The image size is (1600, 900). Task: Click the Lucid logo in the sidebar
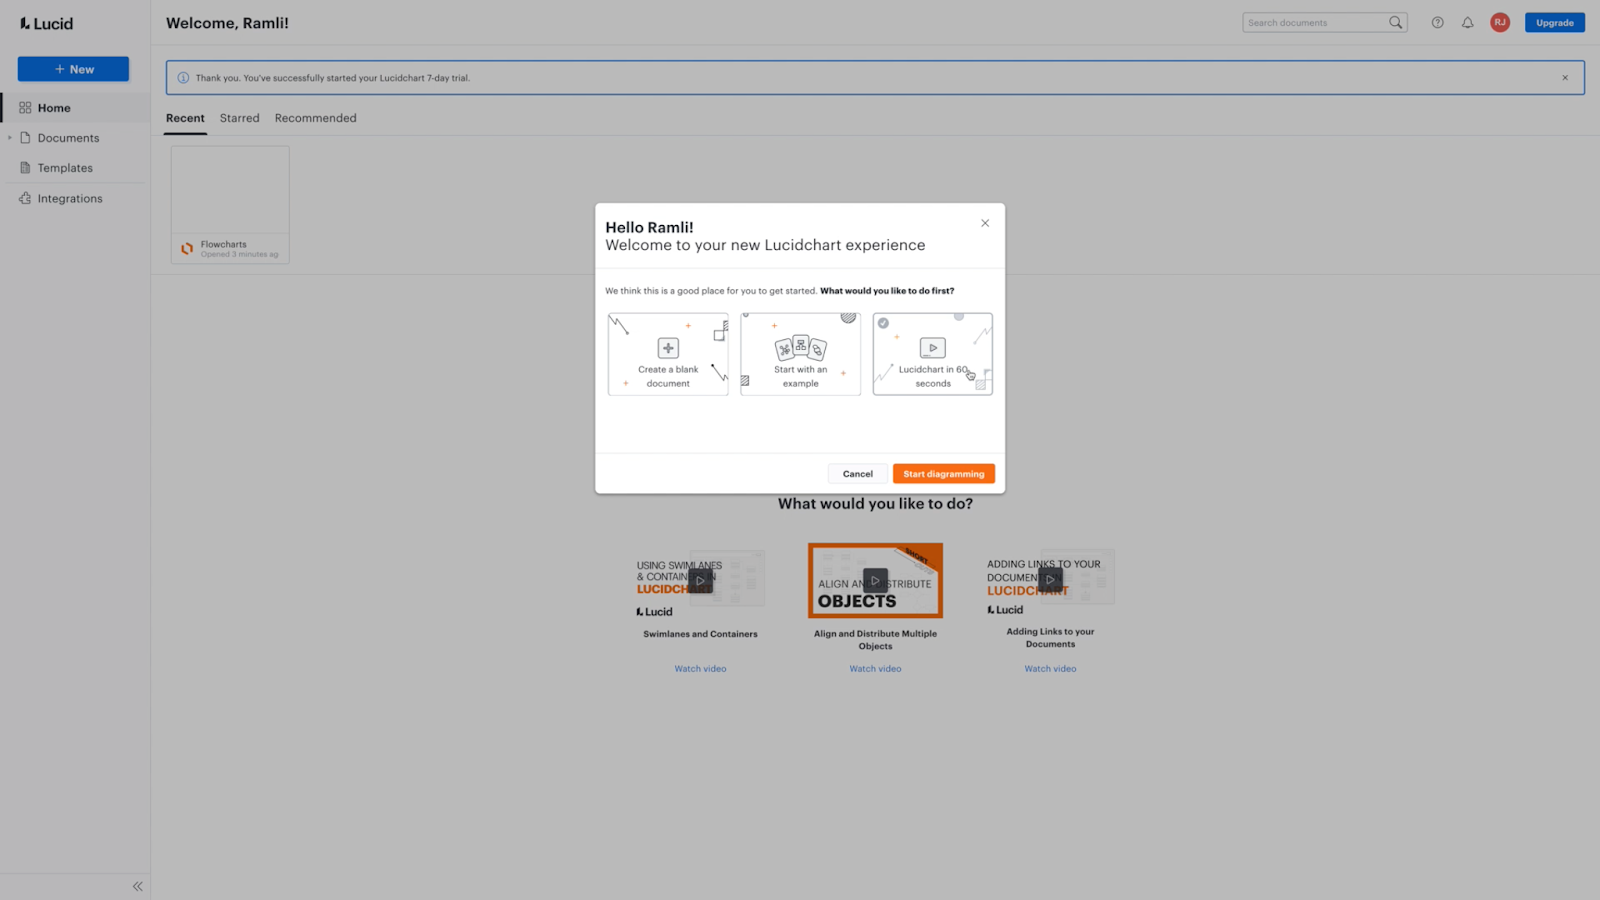pyautogui.click(x=46, y=23)
